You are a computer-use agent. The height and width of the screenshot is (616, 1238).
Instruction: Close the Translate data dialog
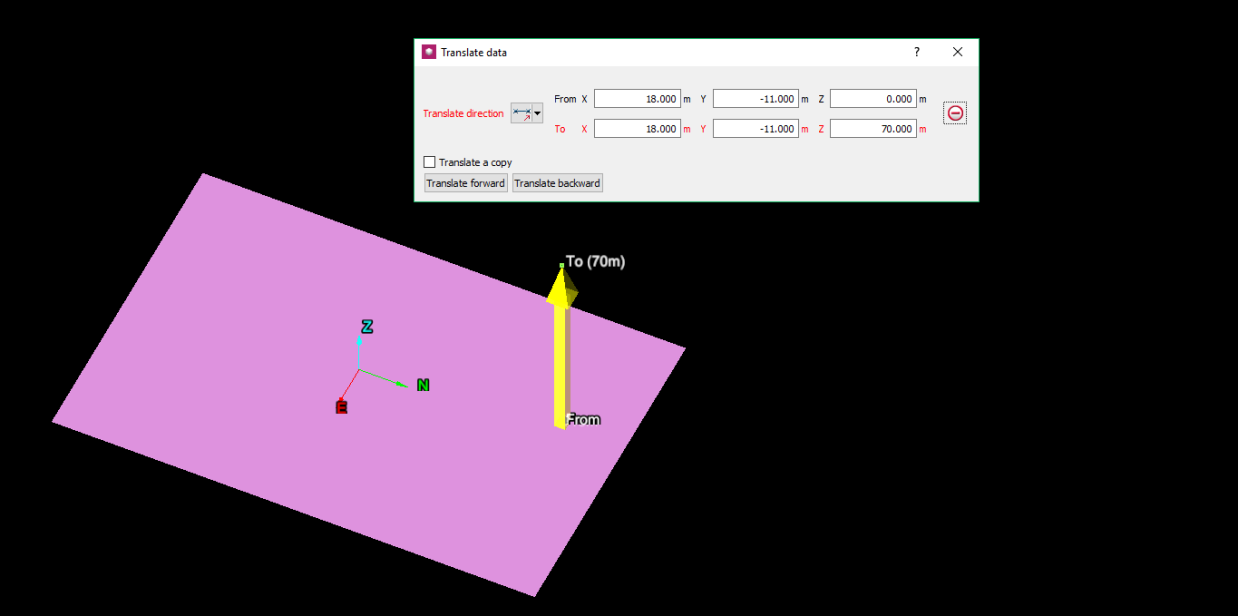click(957, 52)
